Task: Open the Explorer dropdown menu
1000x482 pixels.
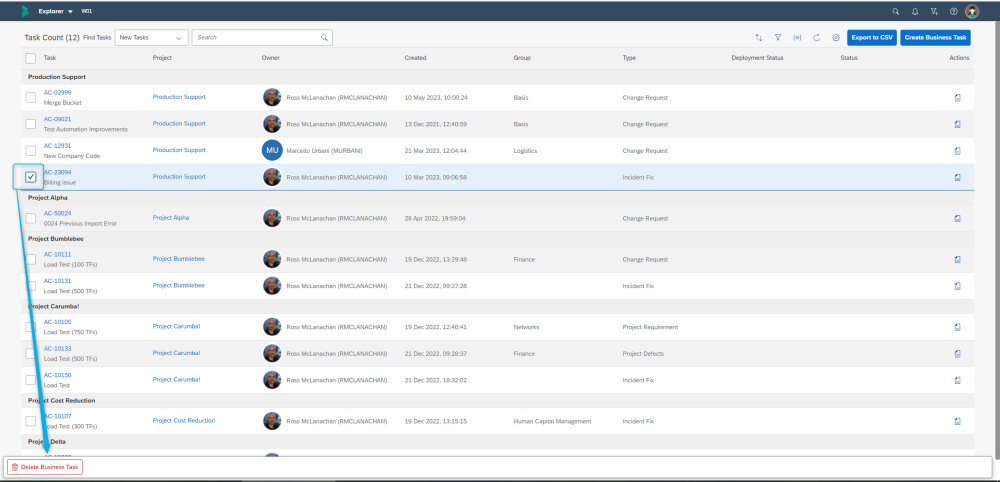Action: coord(55,11)
